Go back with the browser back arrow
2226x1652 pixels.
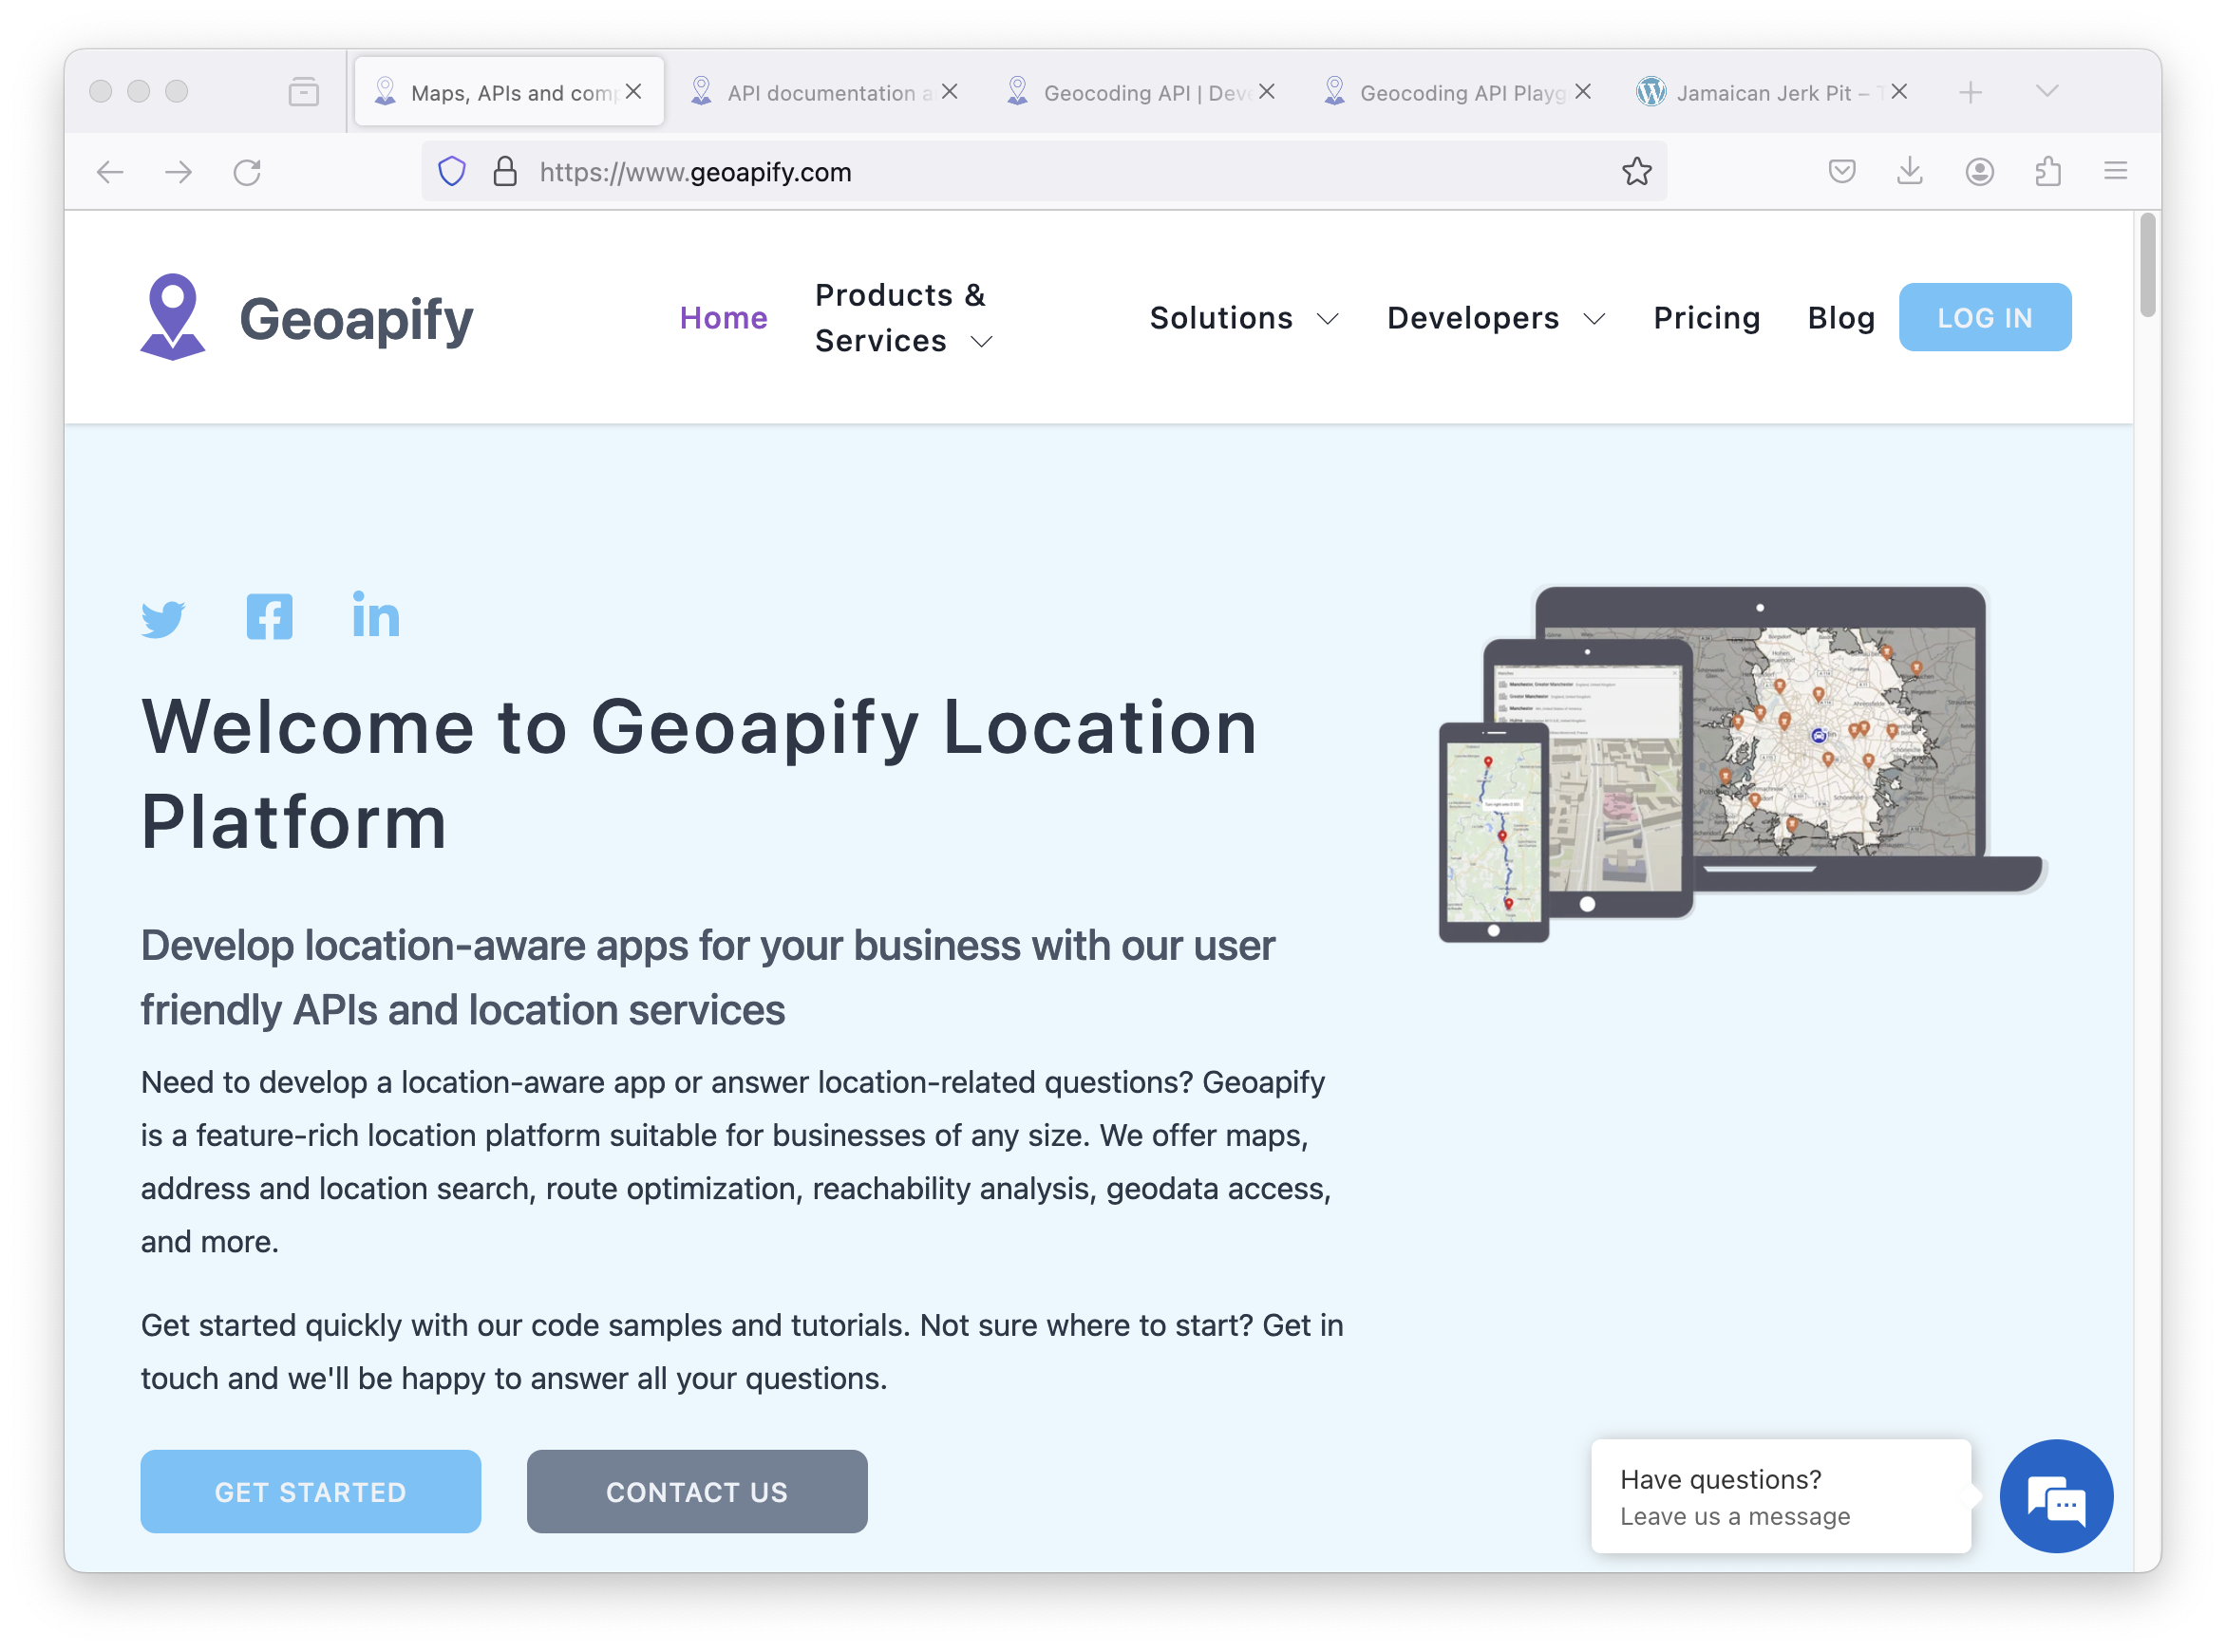point(110,172)
